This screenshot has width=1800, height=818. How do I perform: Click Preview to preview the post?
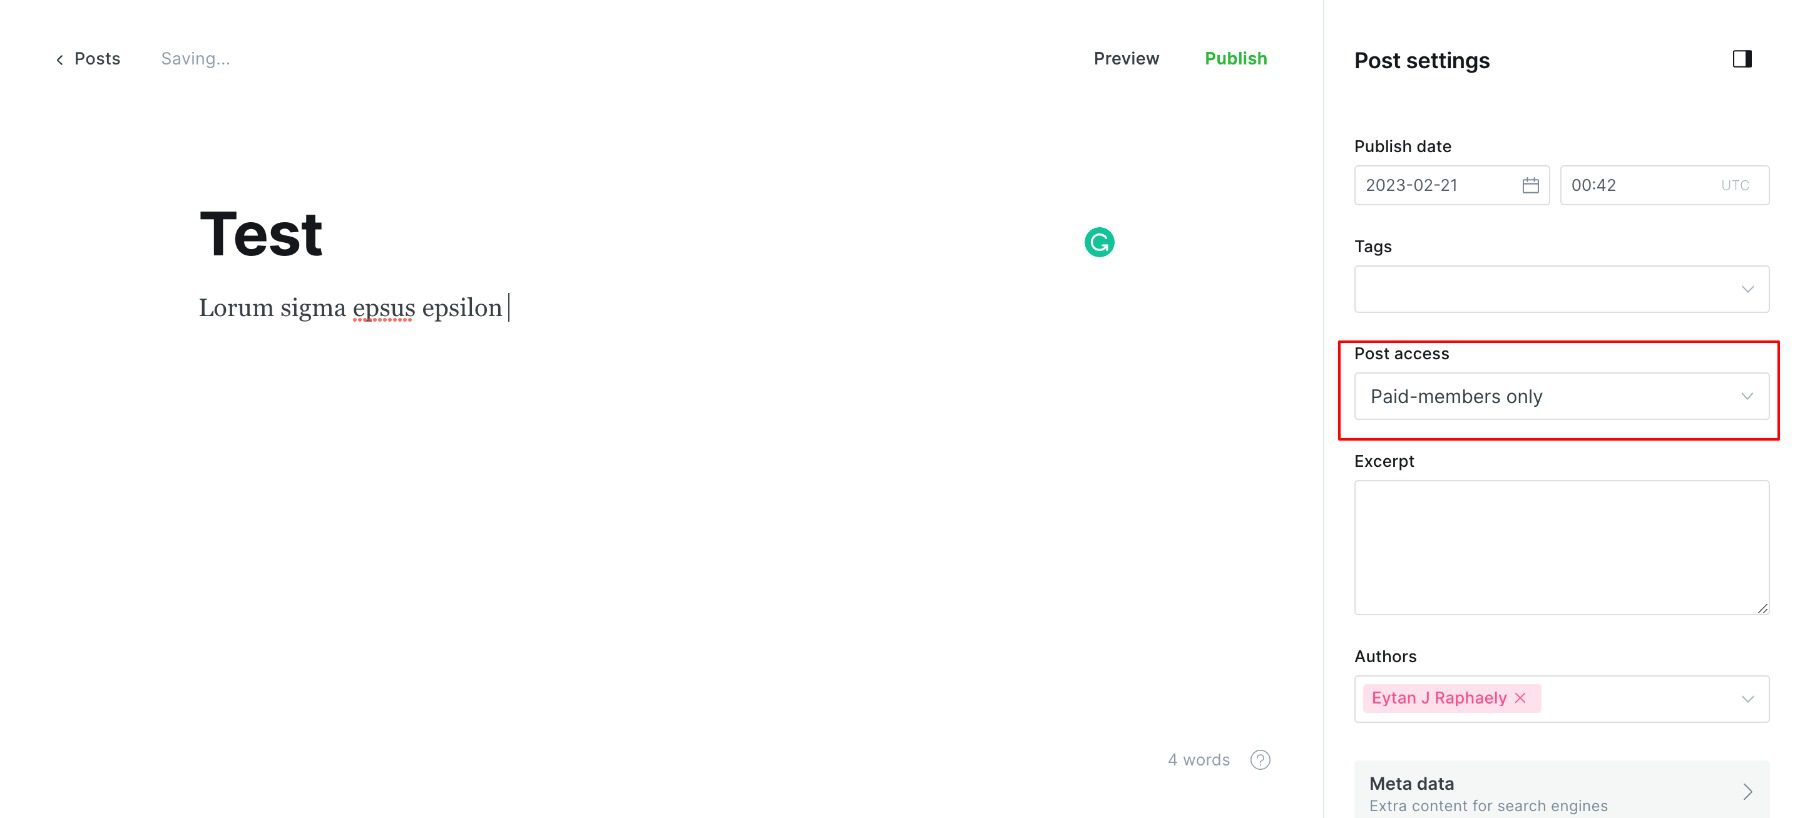tap(1126, 58)
